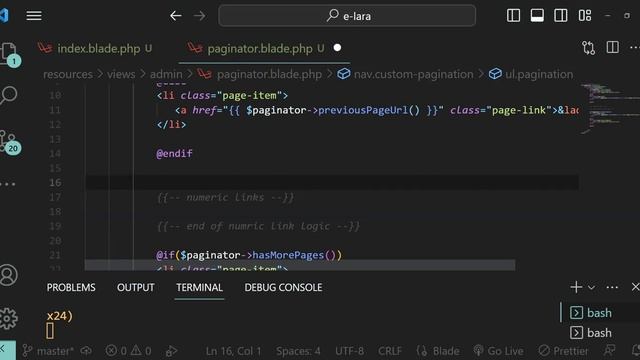Open the PROBLEMS panel tab

(71, 288)
